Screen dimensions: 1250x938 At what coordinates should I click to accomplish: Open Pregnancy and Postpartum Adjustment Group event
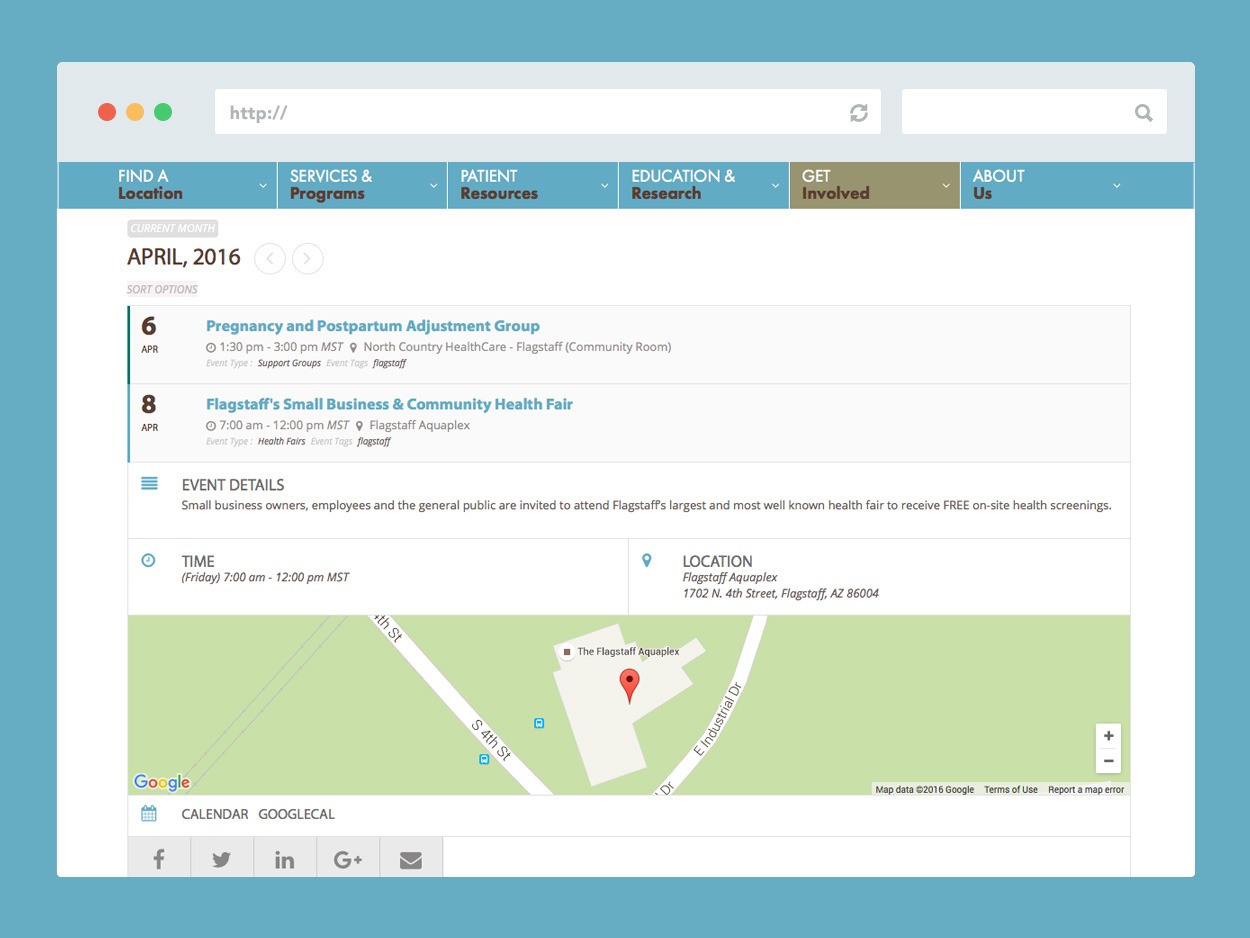pos(372,326)
